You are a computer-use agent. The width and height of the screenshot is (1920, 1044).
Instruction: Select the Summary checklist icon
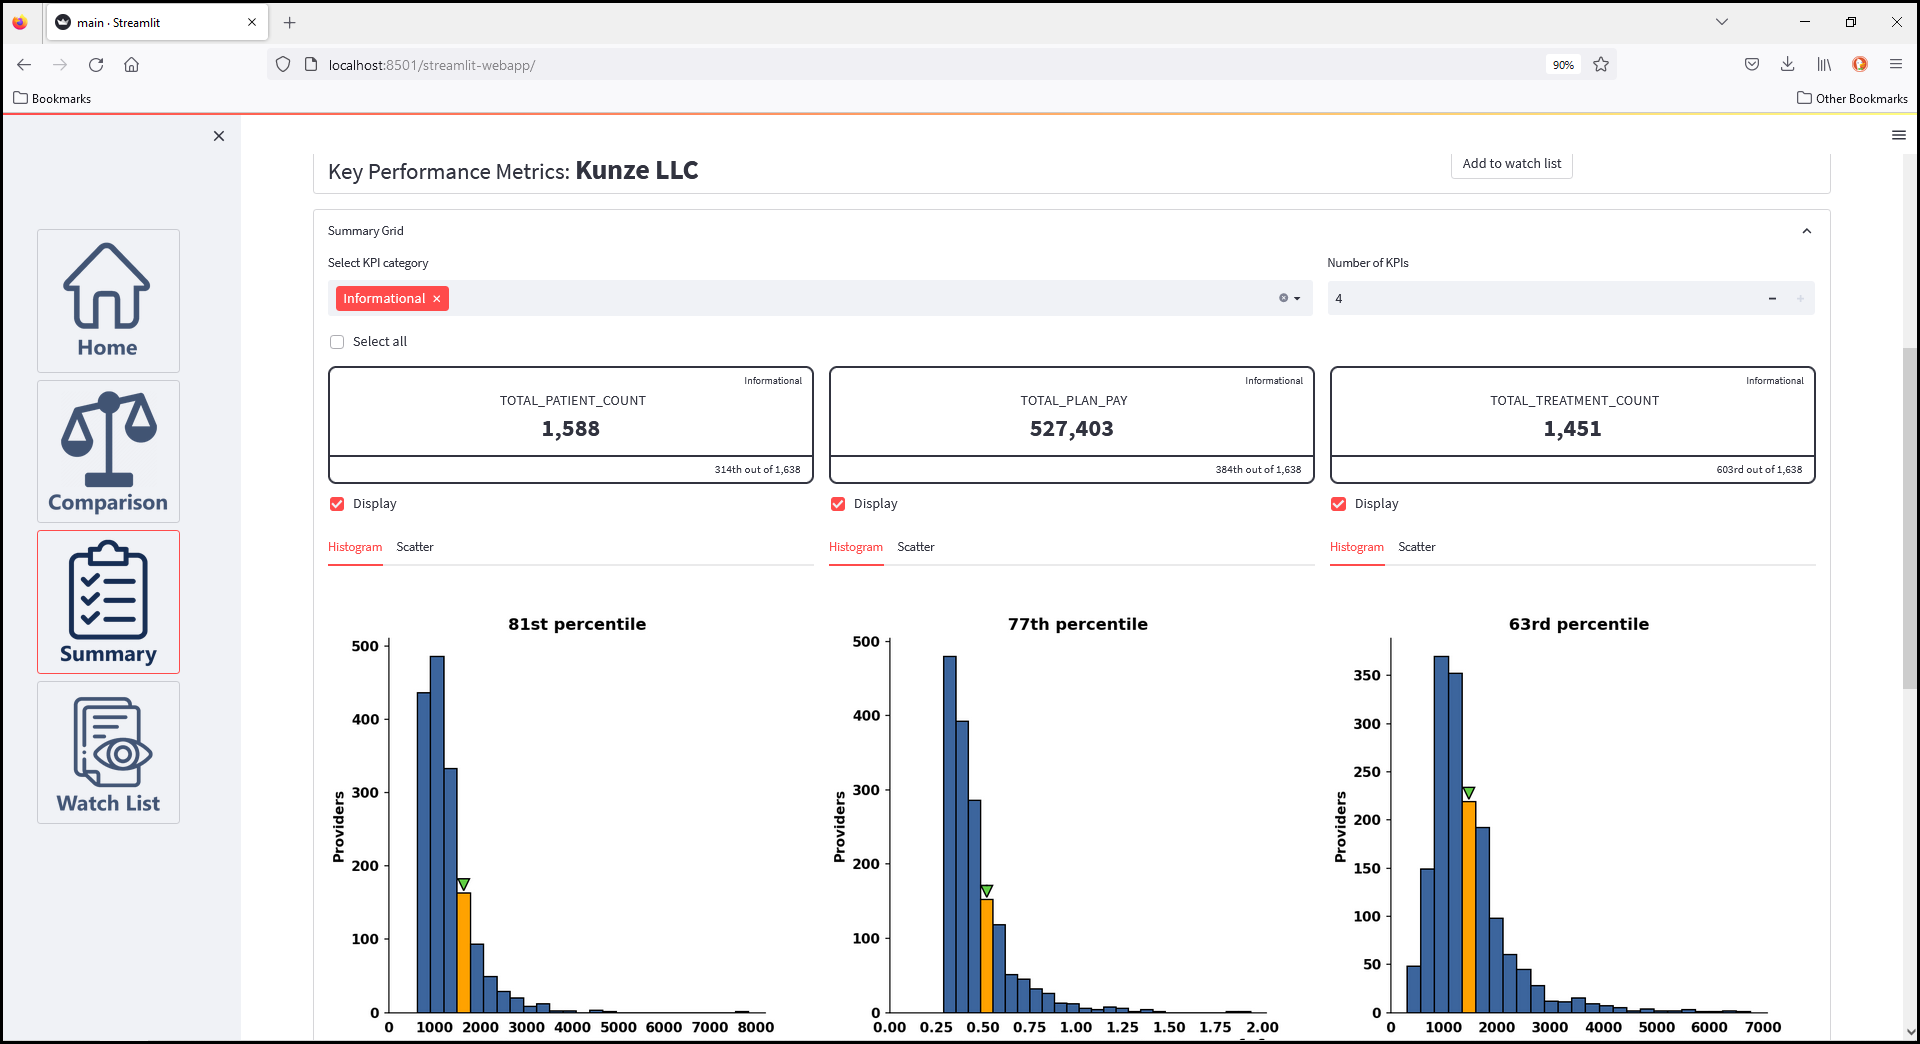(x=108, y=602)
